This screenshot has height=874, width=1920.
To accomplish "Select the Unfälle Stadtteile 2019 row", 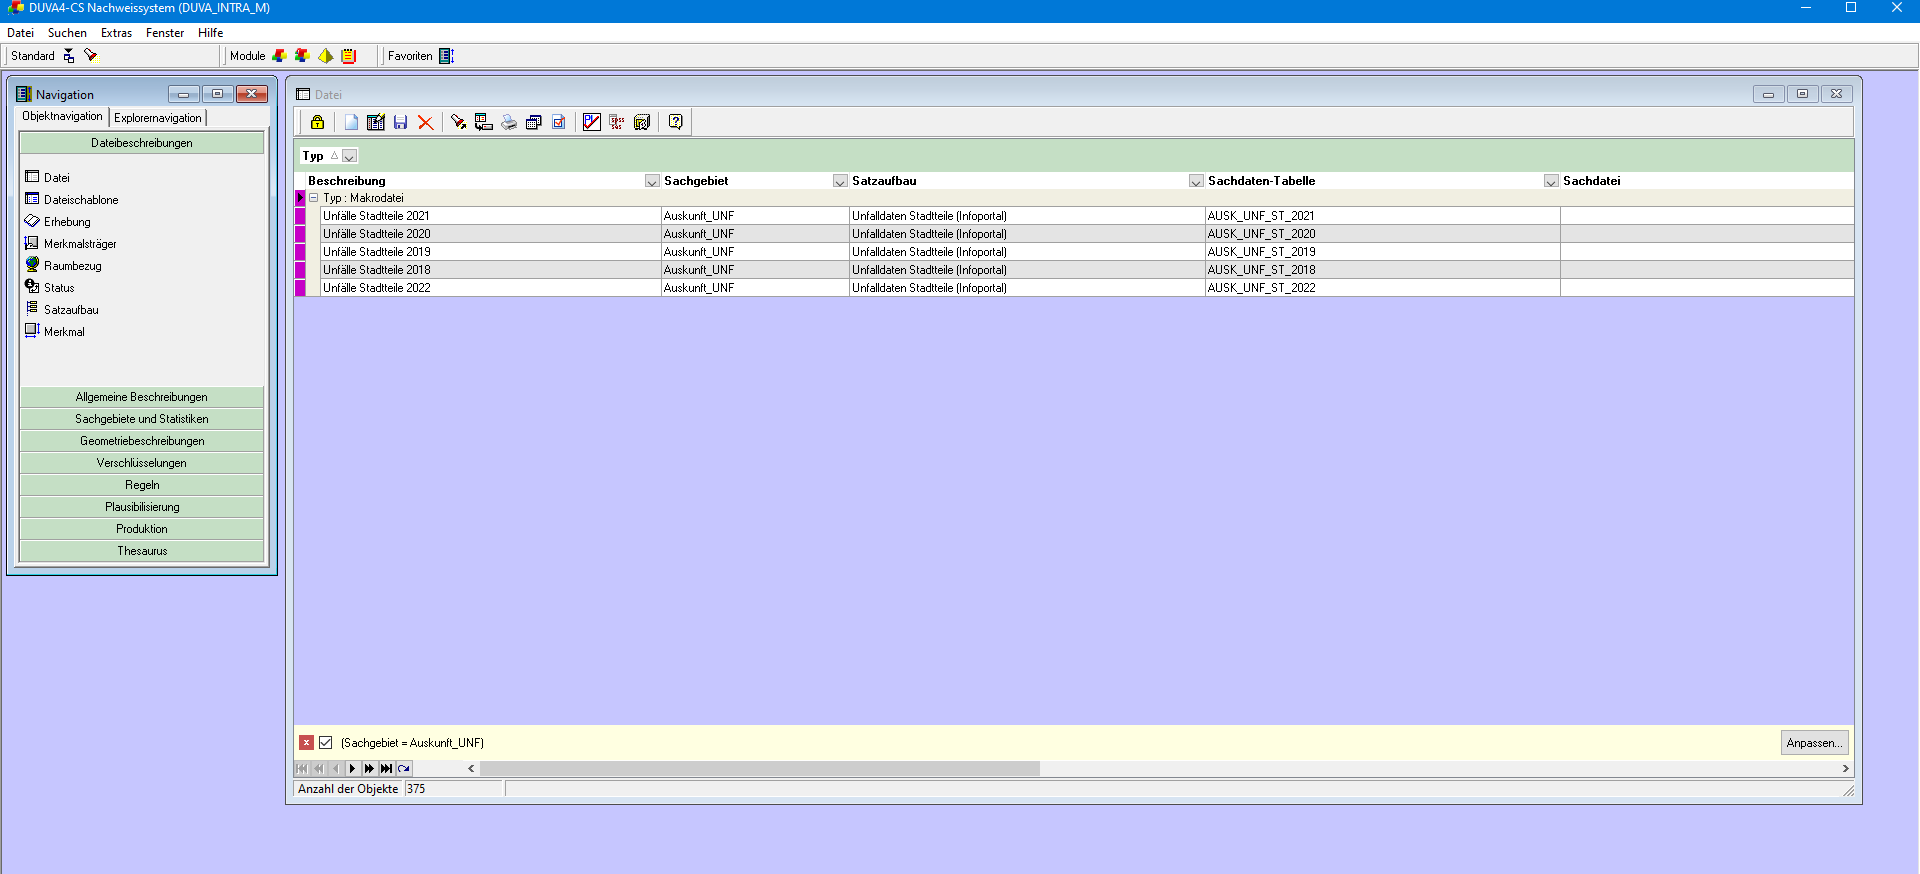I will pyautogui.click(x=377, y=252).
